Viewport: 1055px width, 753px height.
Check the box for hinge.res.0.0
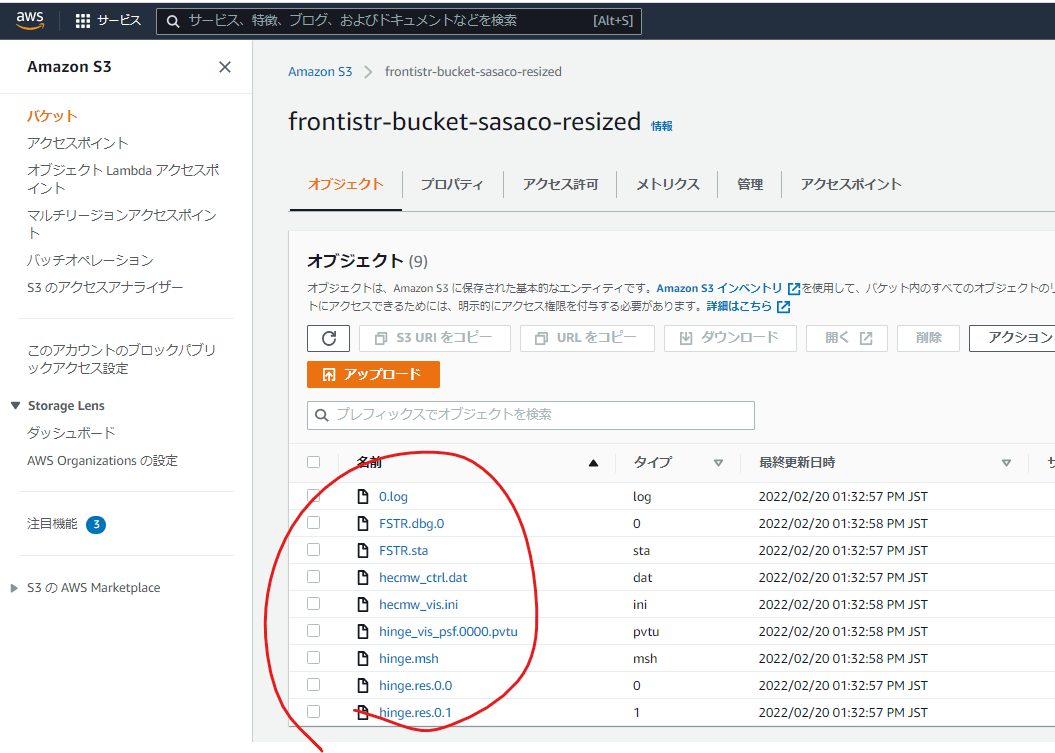click(314, 684)
